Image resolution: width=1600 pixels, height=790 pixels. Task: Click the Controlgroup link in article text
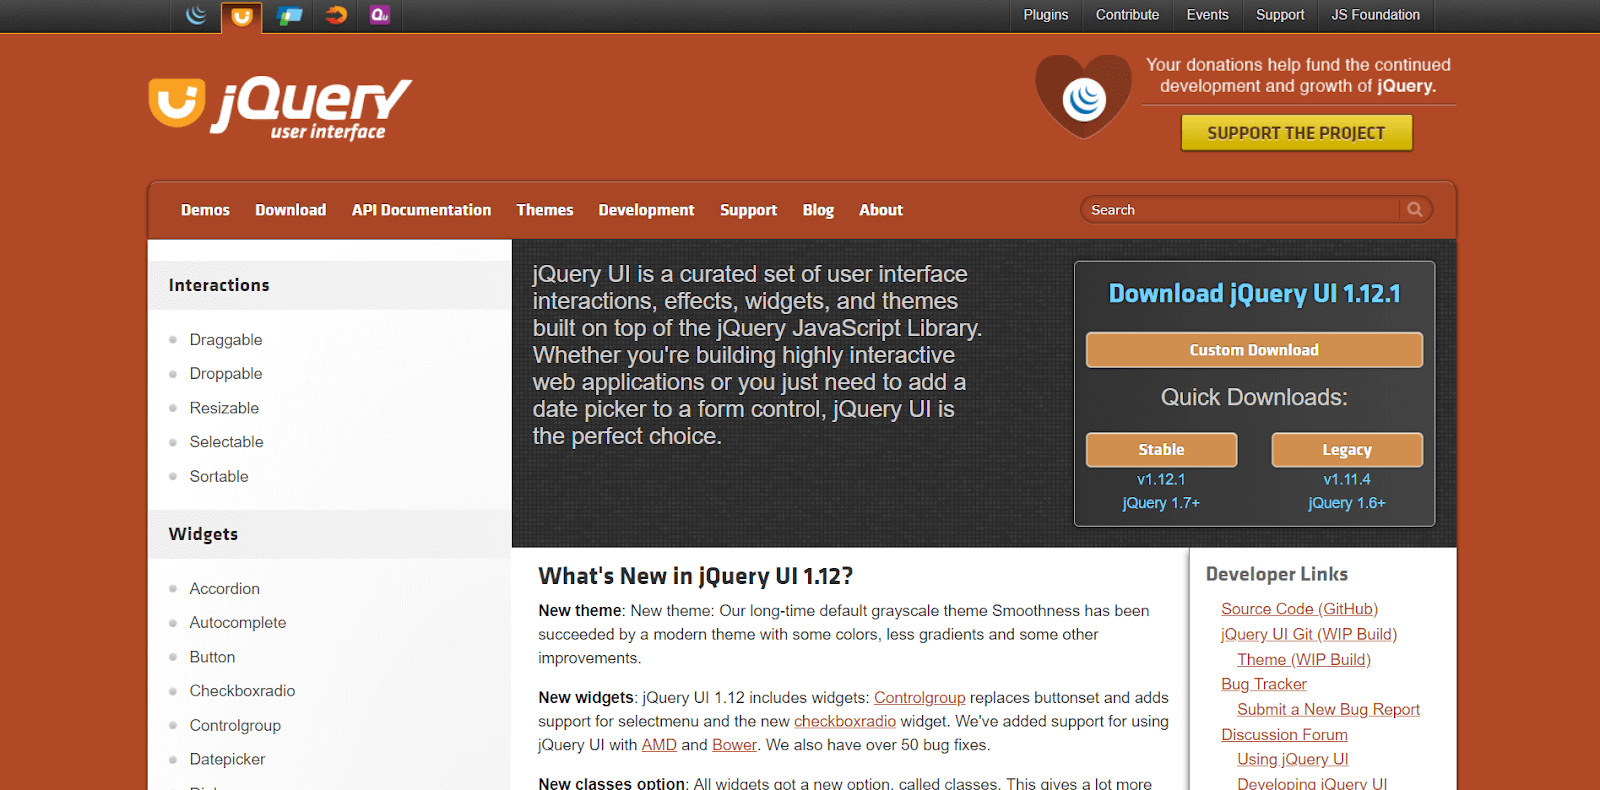(919, 698)
